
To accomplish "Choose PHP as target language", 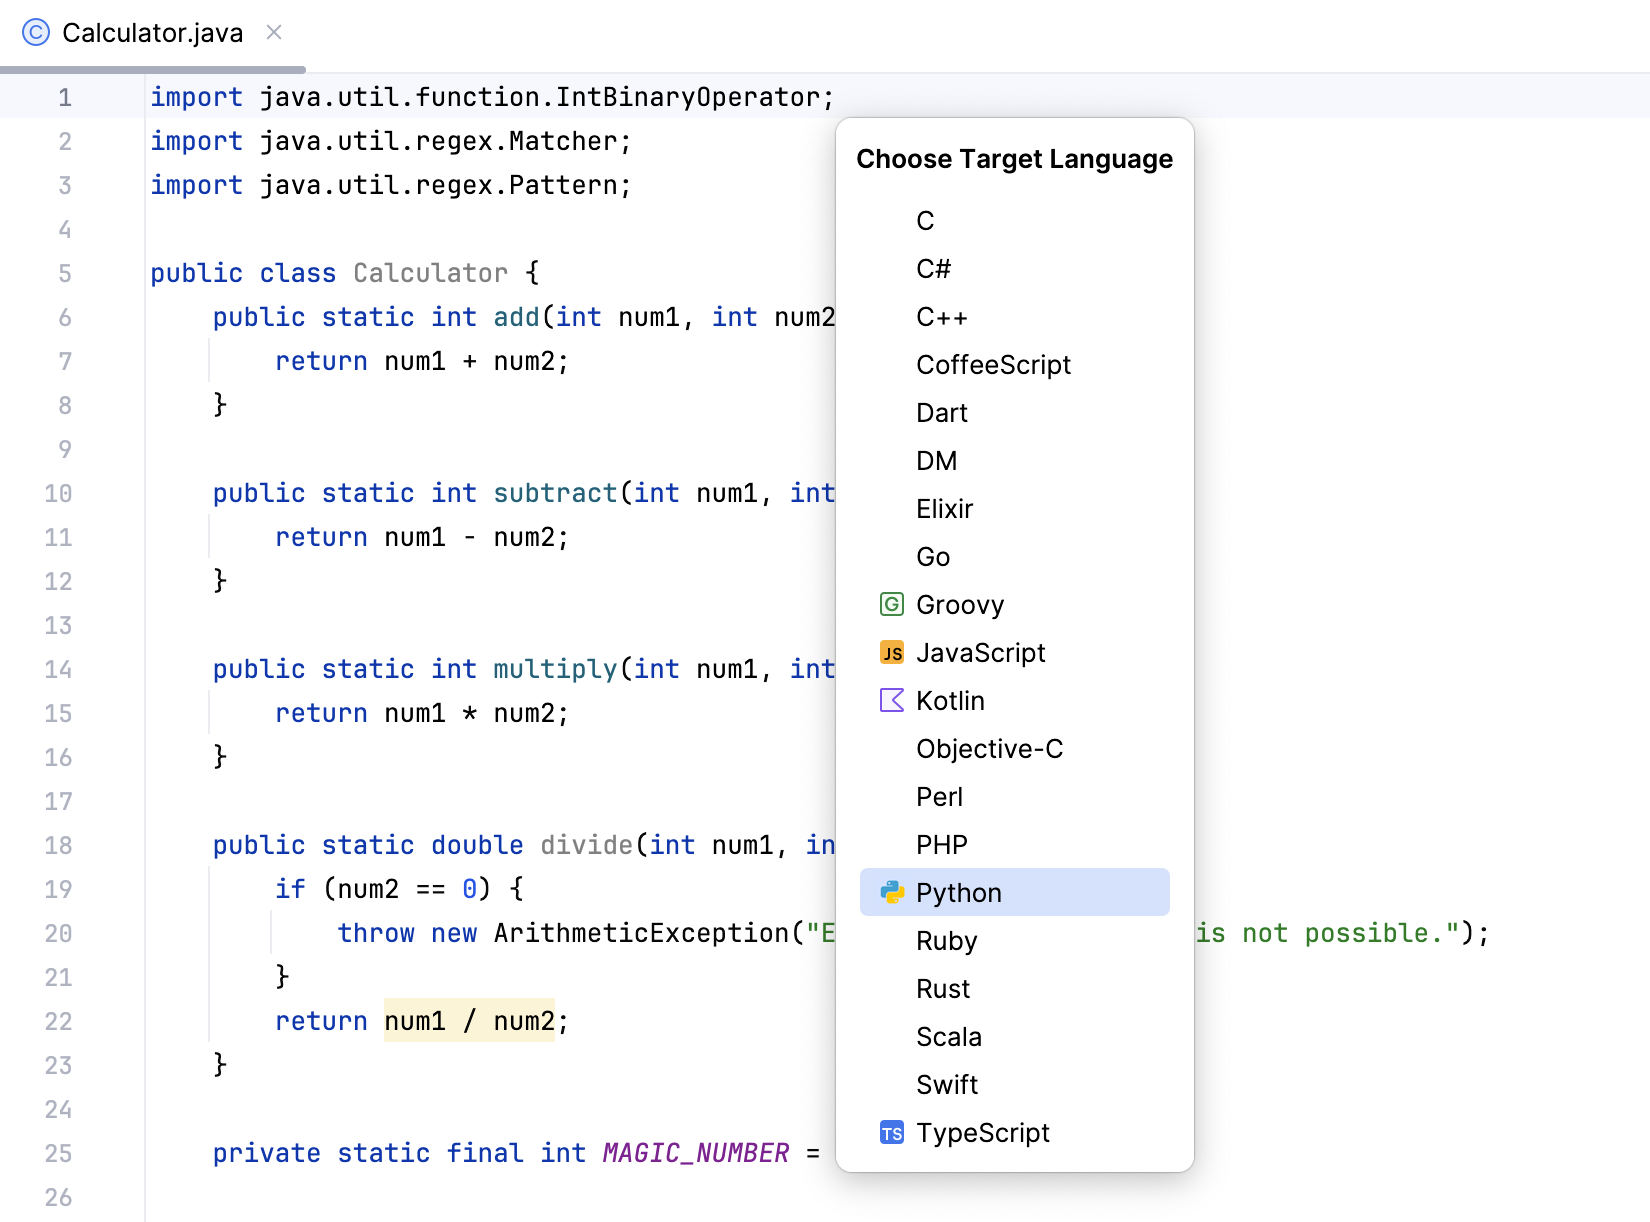I will pos(1015,845).
